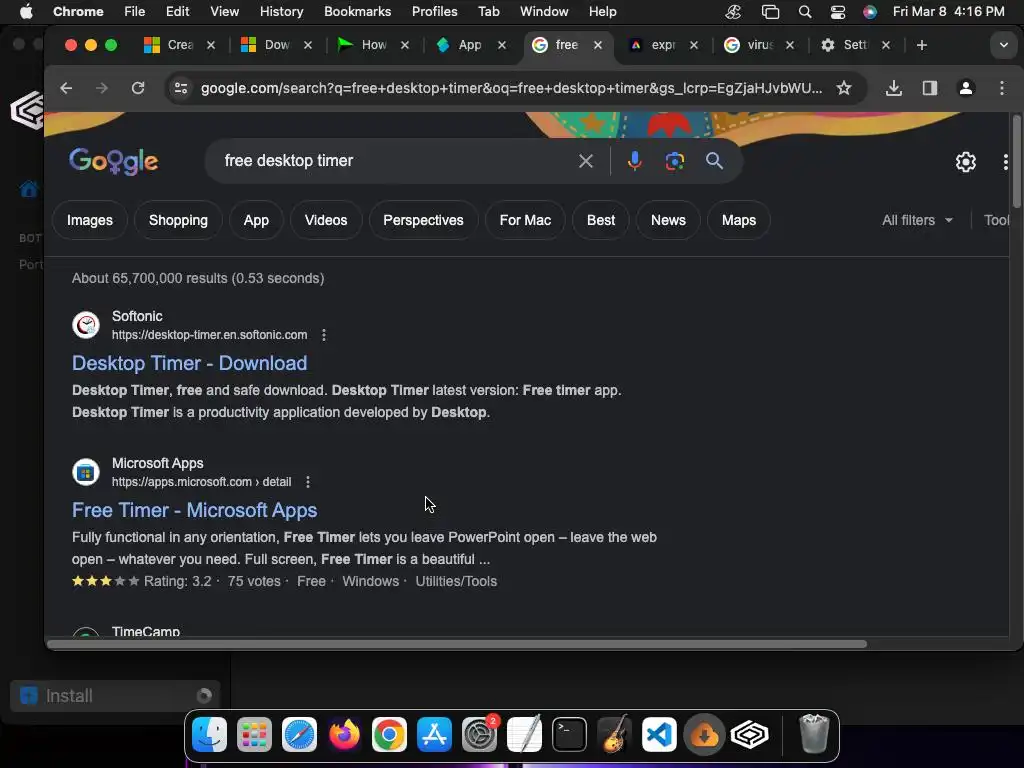The width and height of the screenshot is (1024, 768).
Task: Open TextEdit from the Dock
Action: pos(524,735)
